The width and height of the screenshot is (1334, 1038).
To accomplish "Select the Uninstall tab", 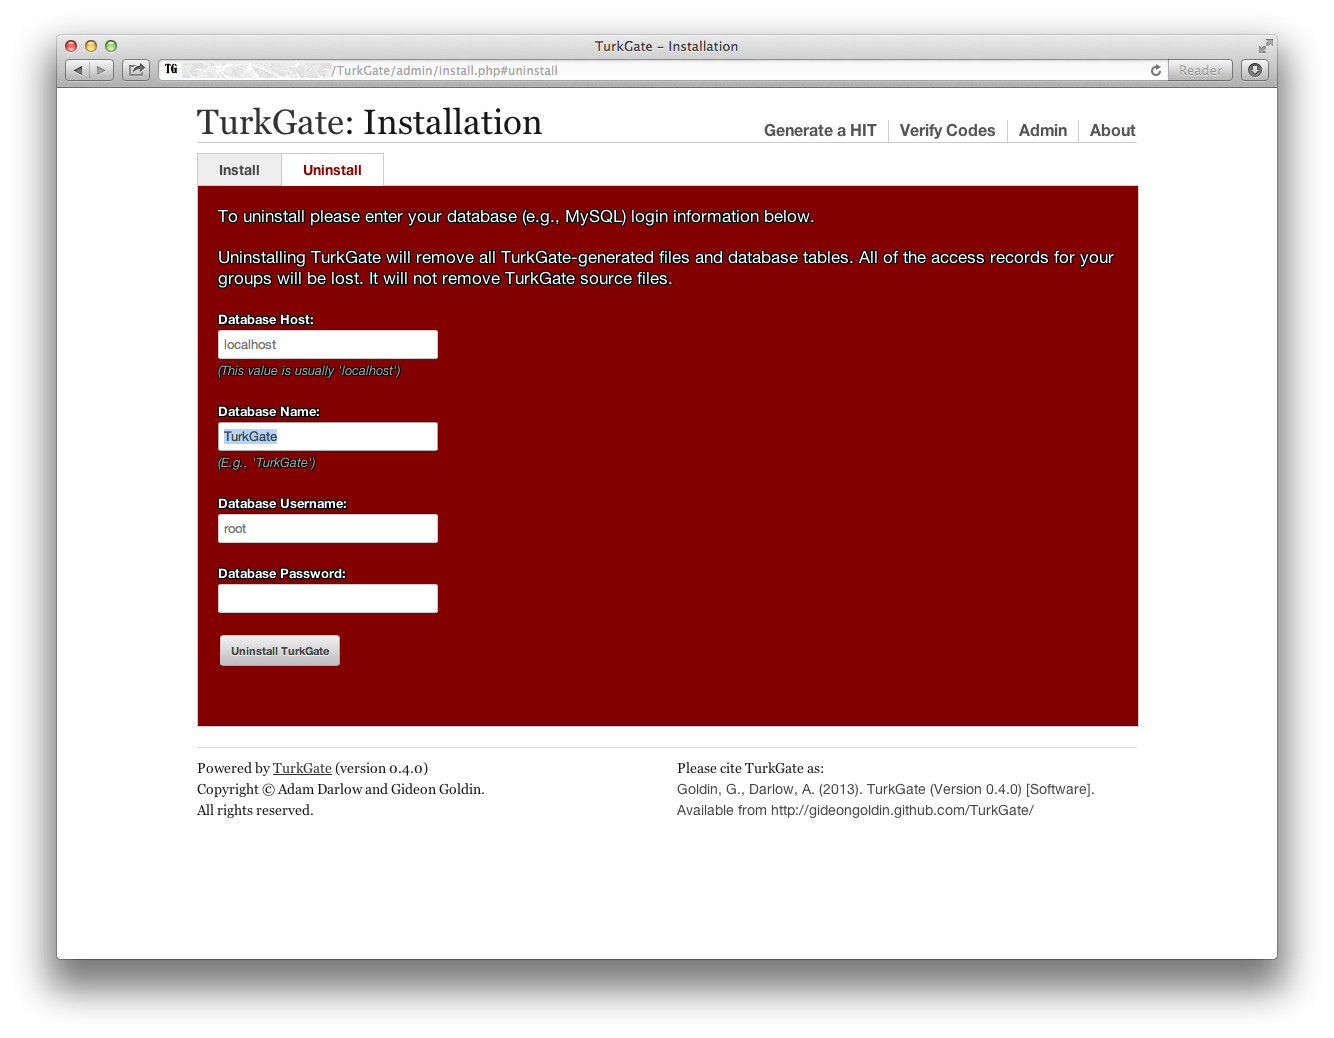I will (x=332, y=170).
